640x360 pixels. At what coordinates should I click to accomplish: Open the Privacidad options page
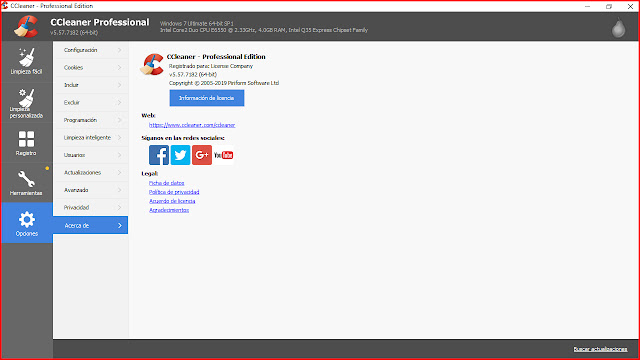click(91, 208)
